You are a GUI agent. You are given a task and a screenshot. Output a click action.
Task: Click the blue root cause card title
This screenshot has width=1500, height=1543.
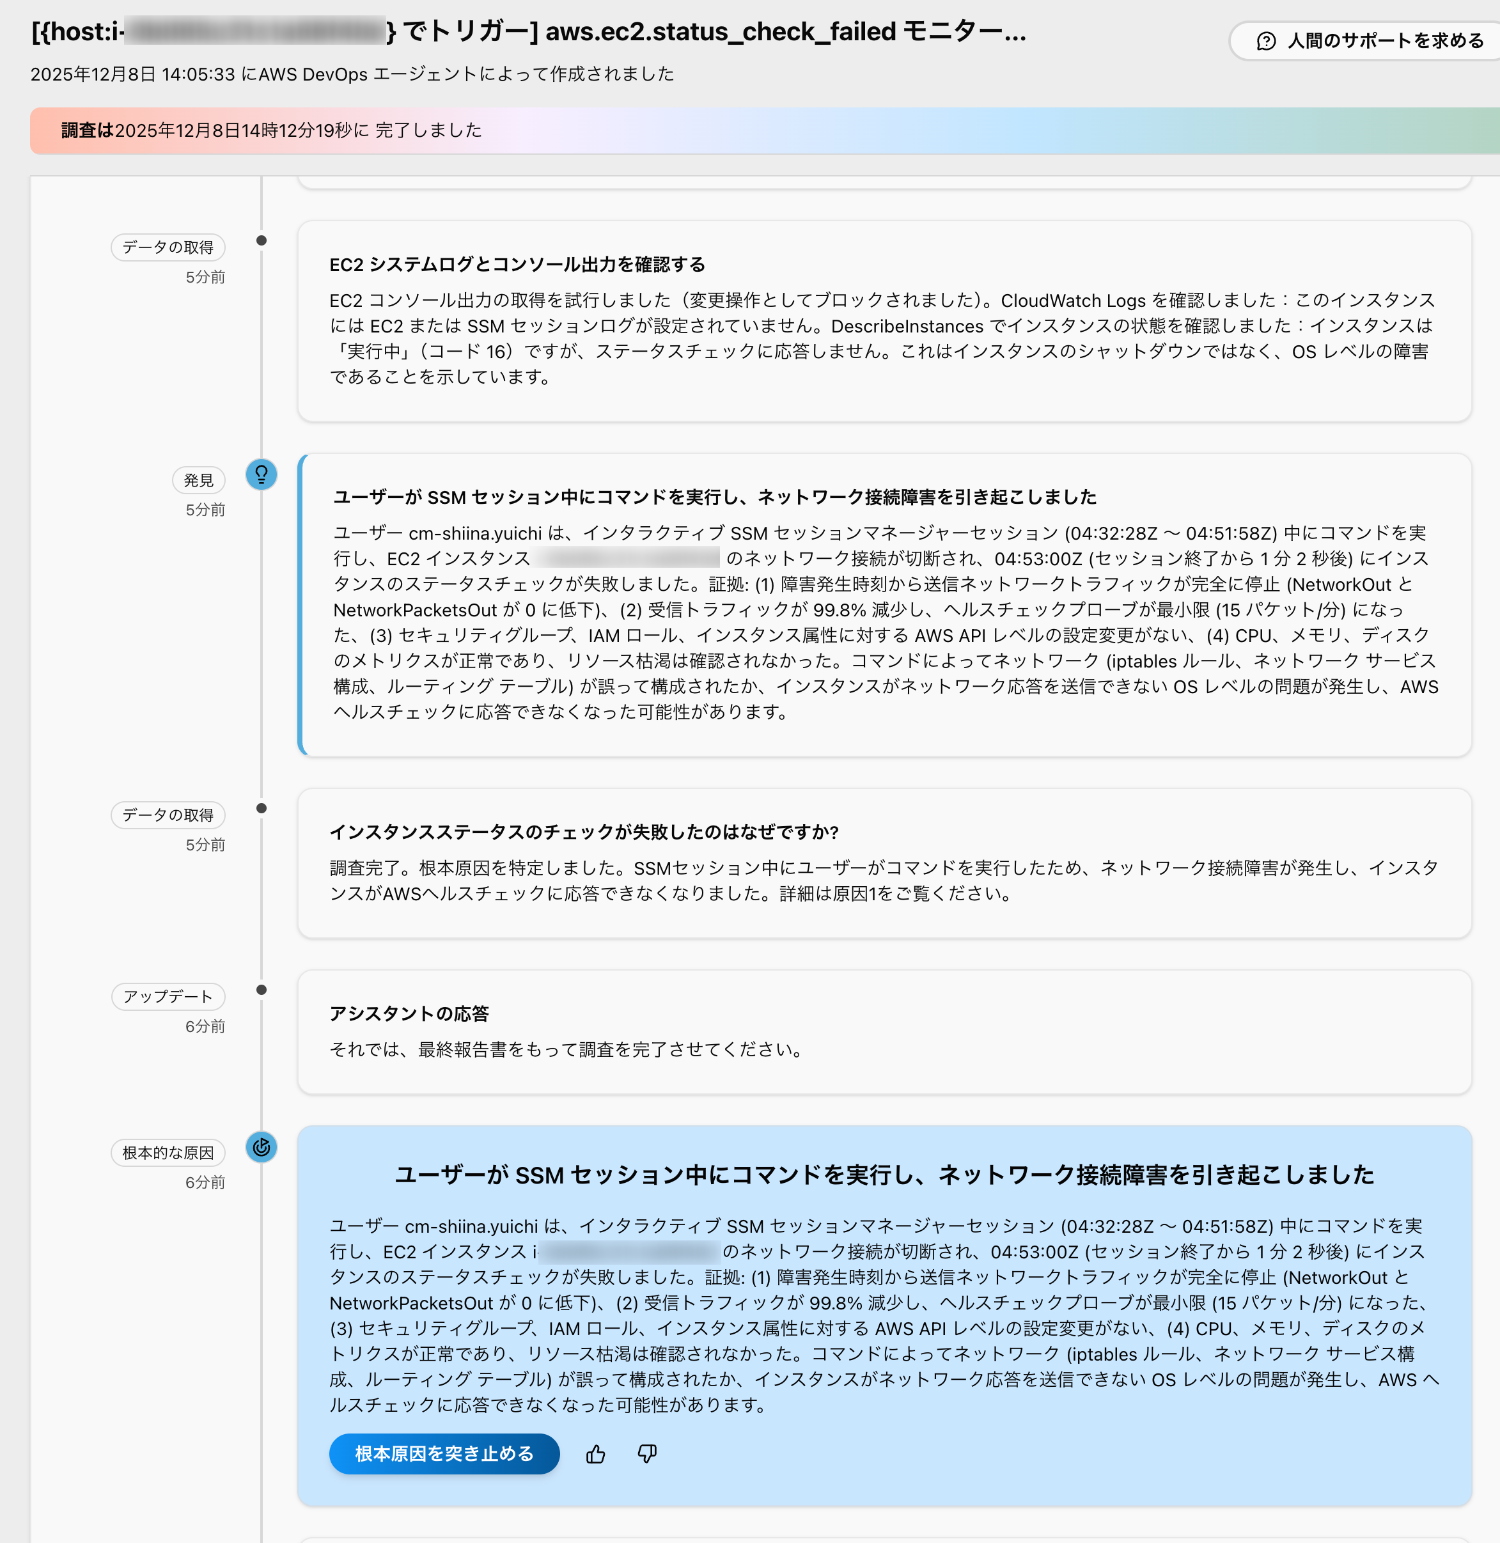pyautogui.click(x=884, y=1175)
